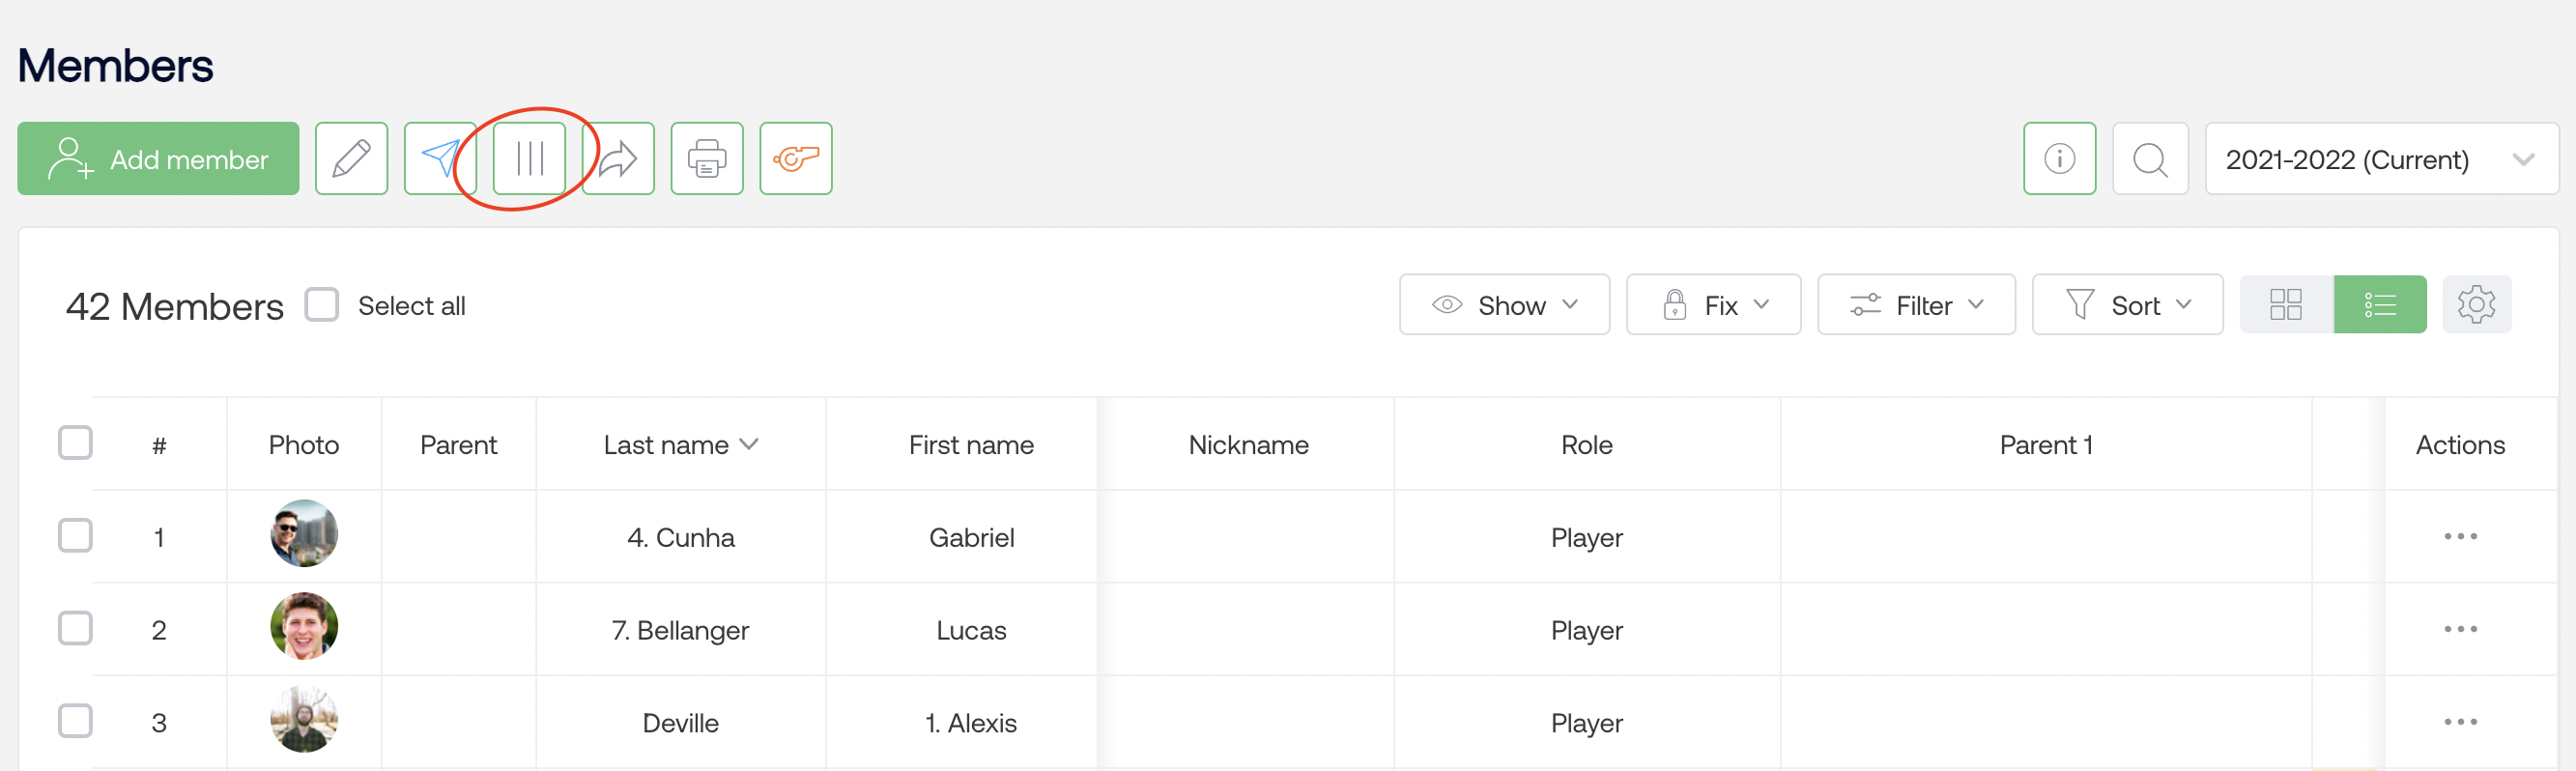Expand the Filter dropdown
This screenshot has width=2576, height=771.
[x=1916, y=304]
